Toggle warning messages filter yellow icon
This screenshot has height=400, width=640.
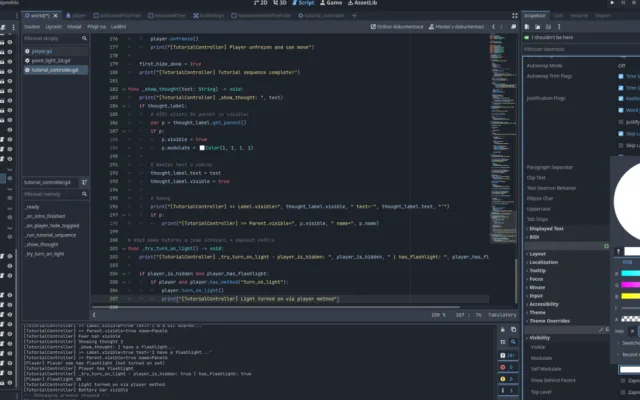click(x=508, y=379)
